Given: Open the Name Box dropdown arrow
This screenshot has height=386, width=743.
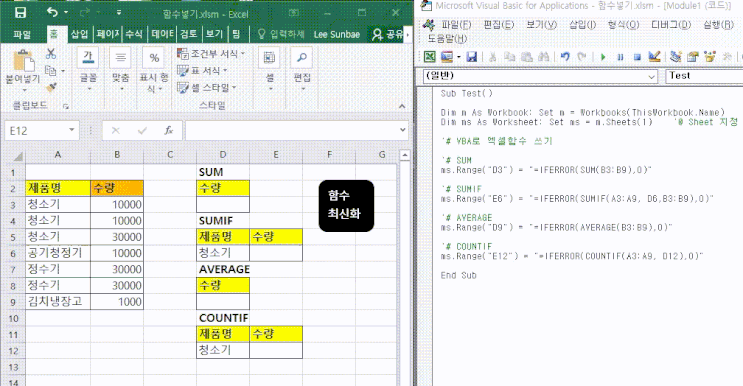Looking at the screenshot, I should 72,130.
